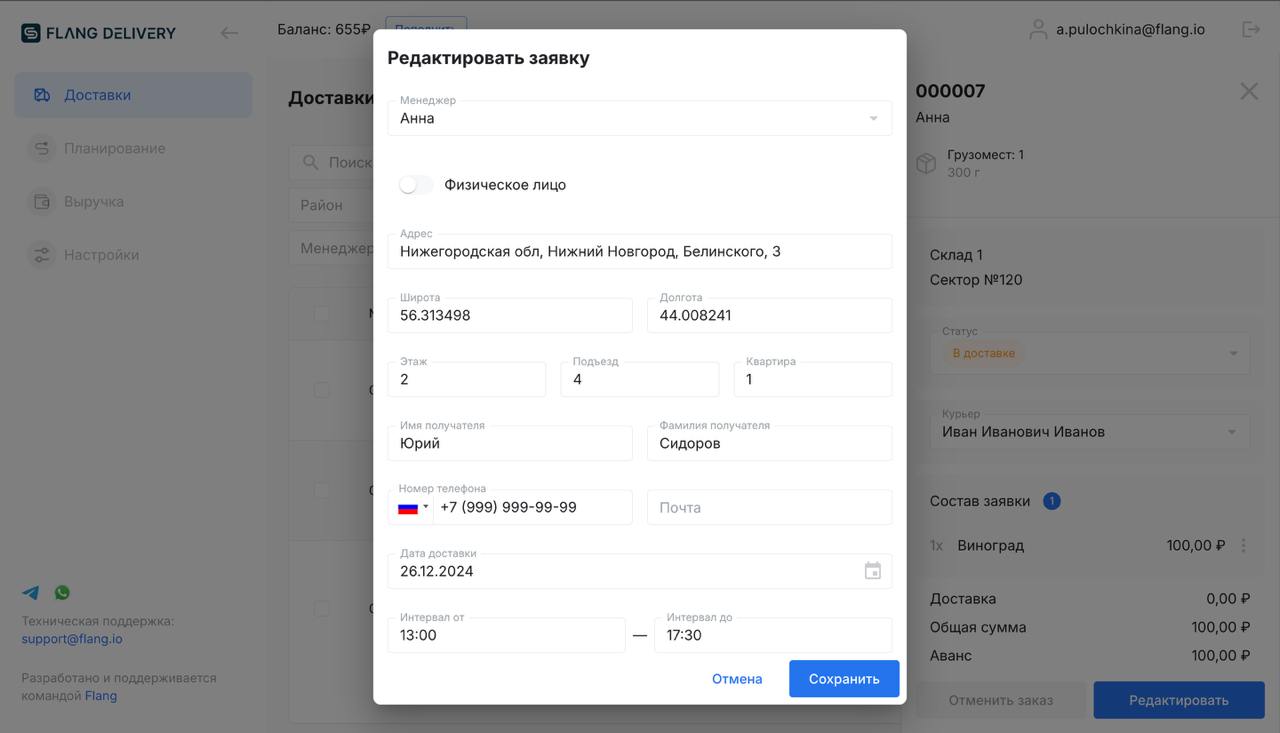Click the logout icon near the email
The image size is (1280, 733).
[1251, 30]
